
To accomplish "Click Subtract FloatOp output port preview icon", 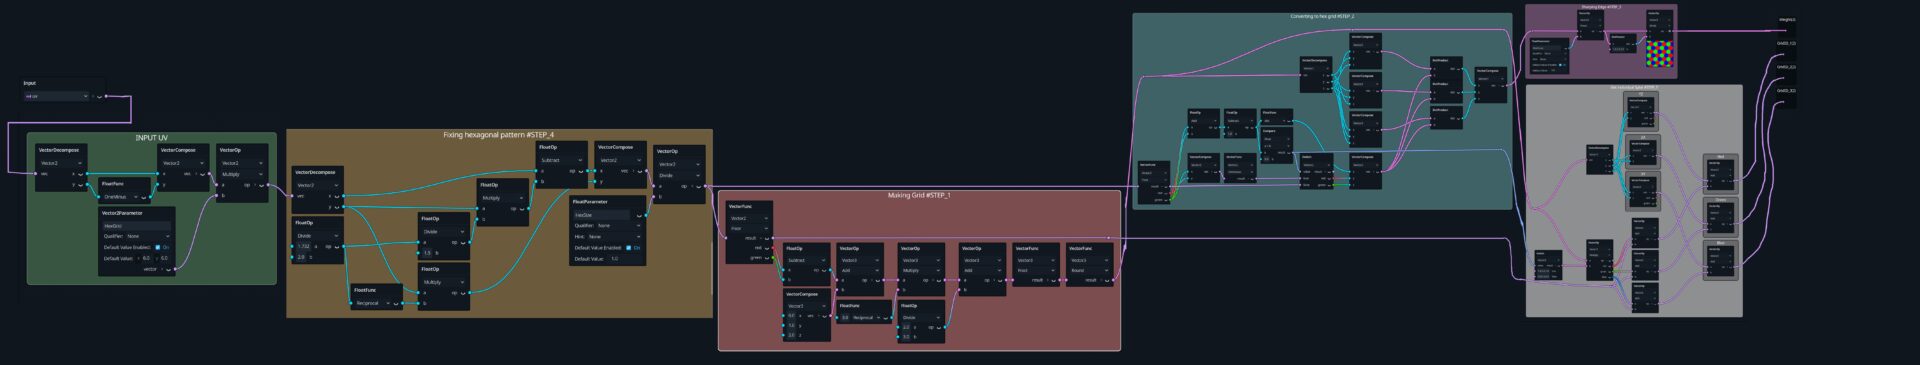I will (x=581, y=171).
